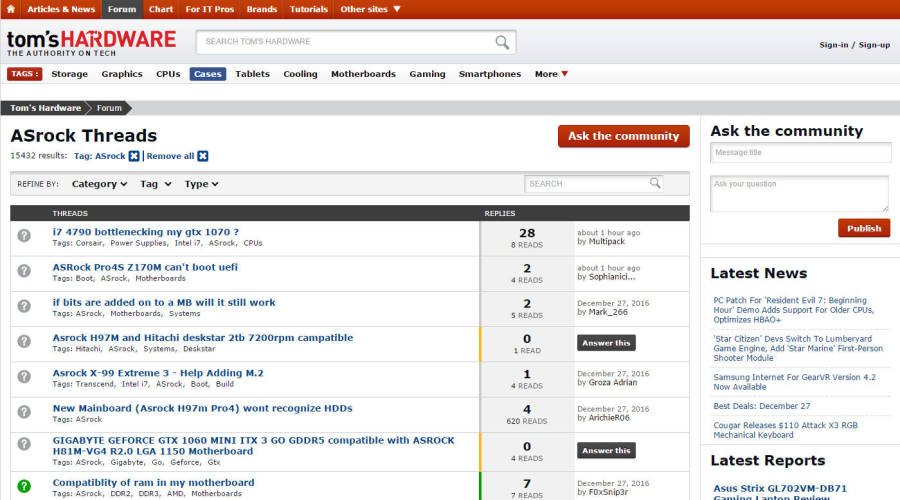The width and height of the screenshot is (900, 500).
Task: Open the For IT Pros menu
Action: [x=210, y=9]
